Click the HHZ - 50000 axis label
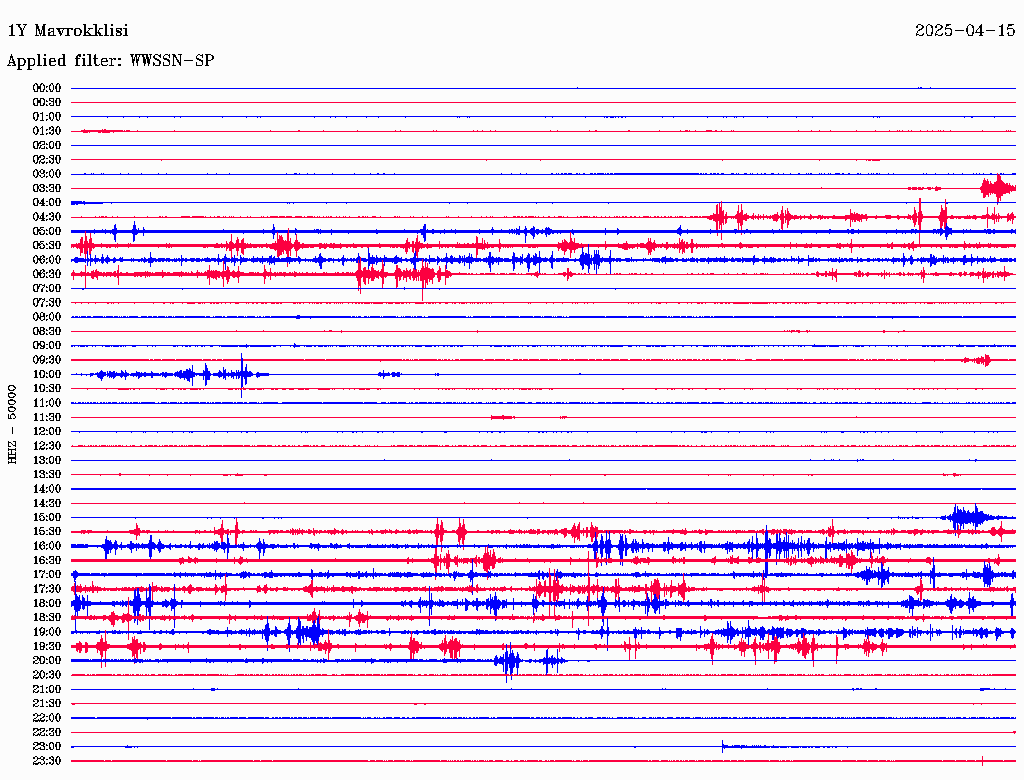Screen dimensions: 1024x780 (12, 425)
